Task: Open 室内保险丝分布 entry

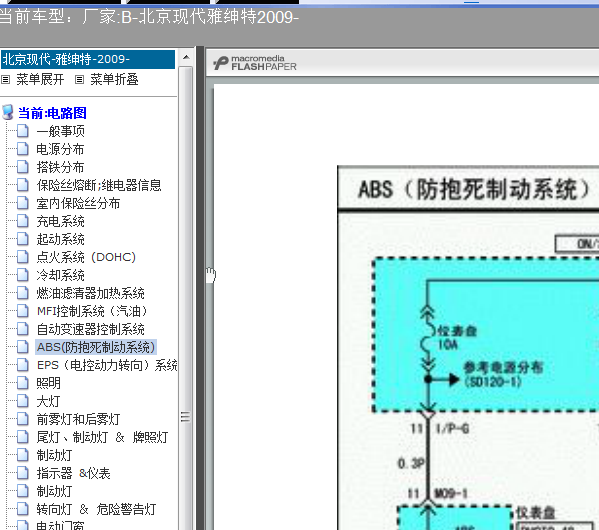Action: tap(78, 203)
